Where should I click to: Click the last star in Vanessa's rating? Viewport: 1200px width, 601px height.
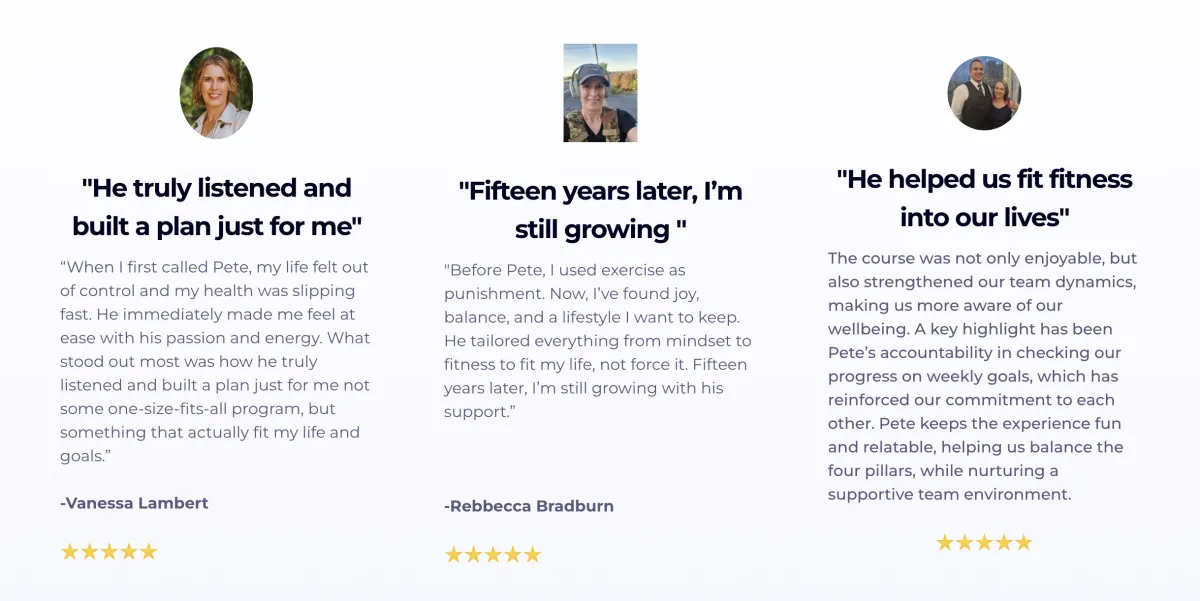click(x=148, y=551)
